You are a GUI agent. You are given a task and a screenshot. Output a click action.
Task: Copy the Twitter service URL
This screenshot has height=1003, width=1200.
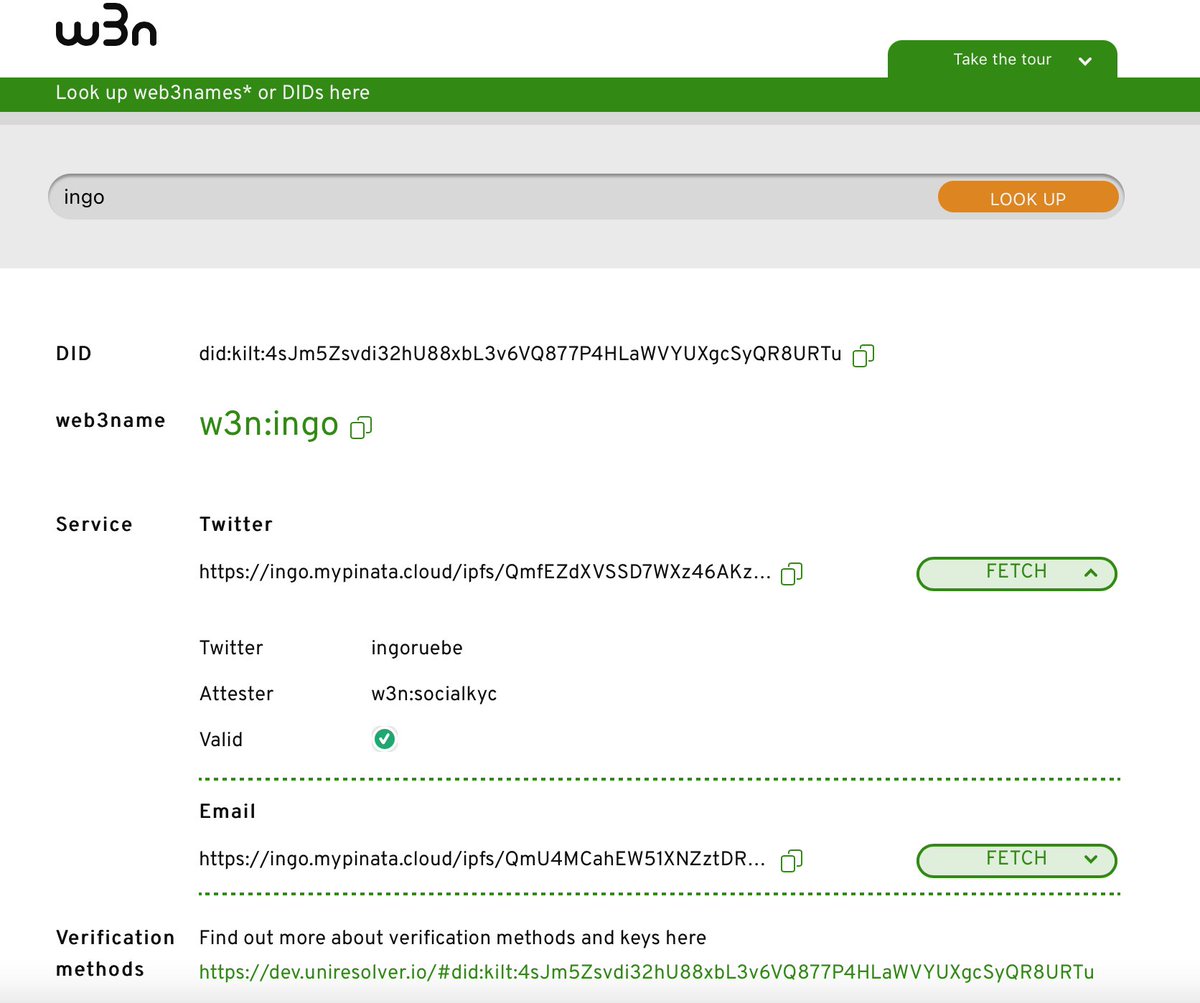tap(792, 573)
